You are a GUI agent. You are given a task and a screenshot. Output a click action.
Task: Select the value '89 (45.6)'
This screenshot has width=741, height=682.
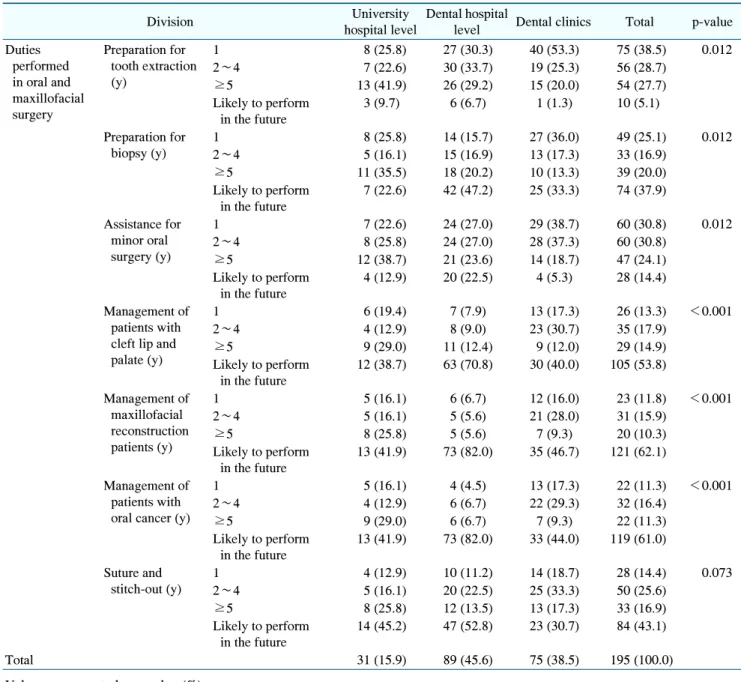468,660
